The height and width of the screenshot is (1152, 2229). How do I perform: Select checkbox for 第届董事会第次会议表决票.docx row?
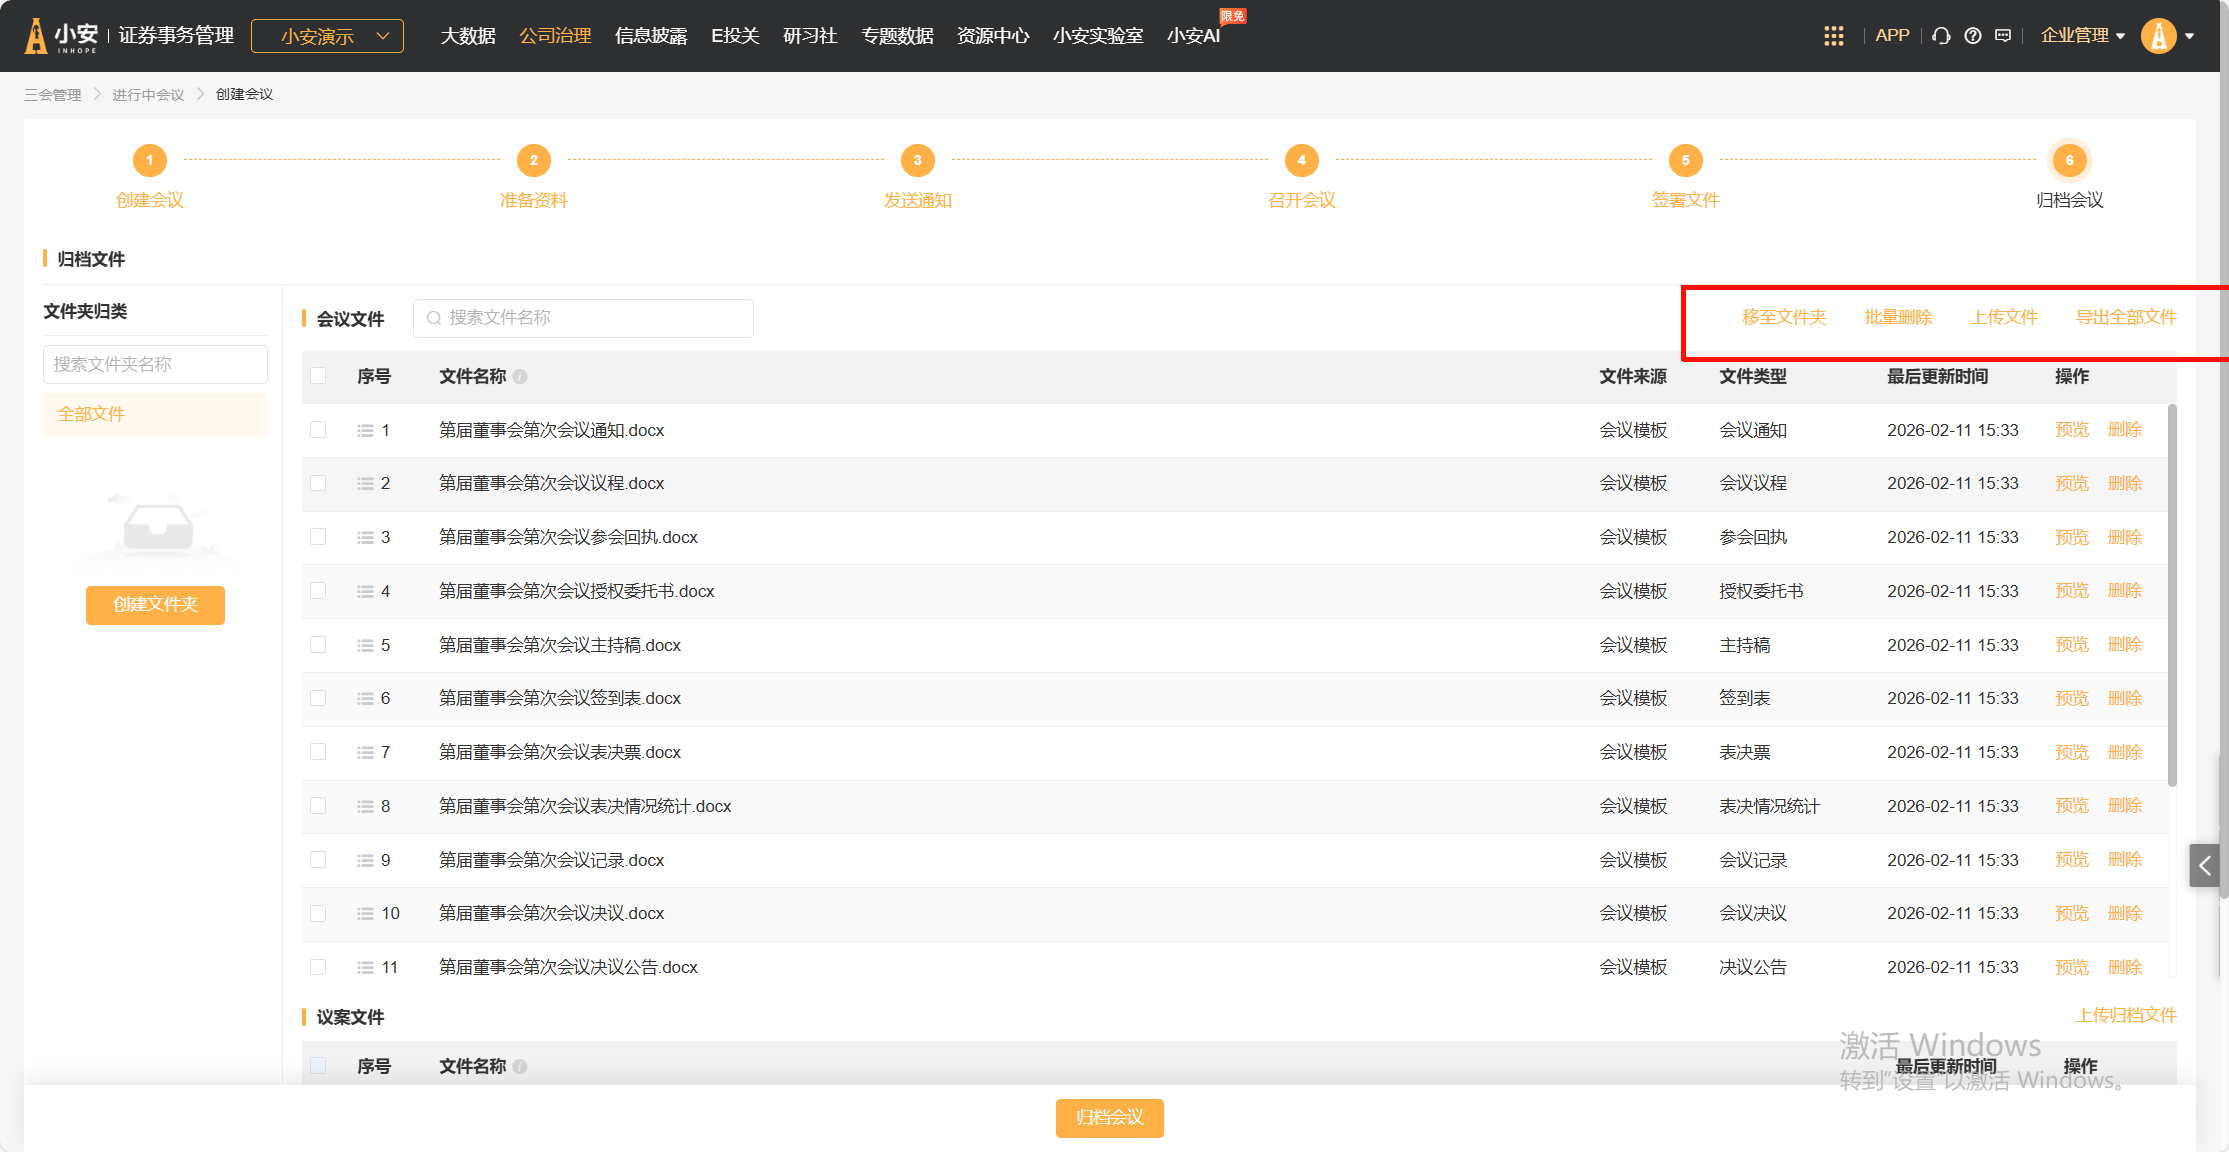pyautogui.click(x=318, y=752)
